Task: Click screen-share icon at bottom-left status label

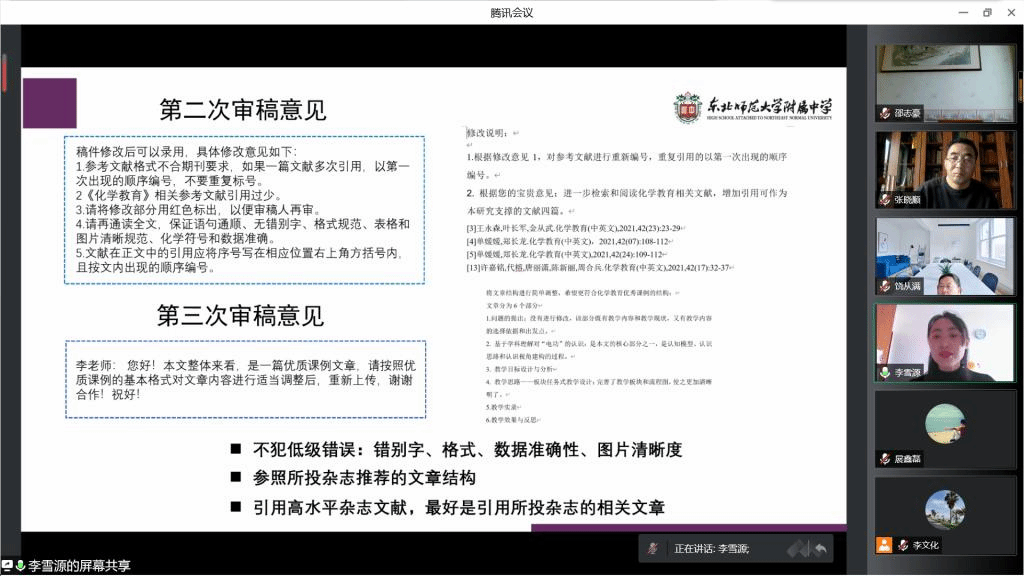Action: click(8, 566)
